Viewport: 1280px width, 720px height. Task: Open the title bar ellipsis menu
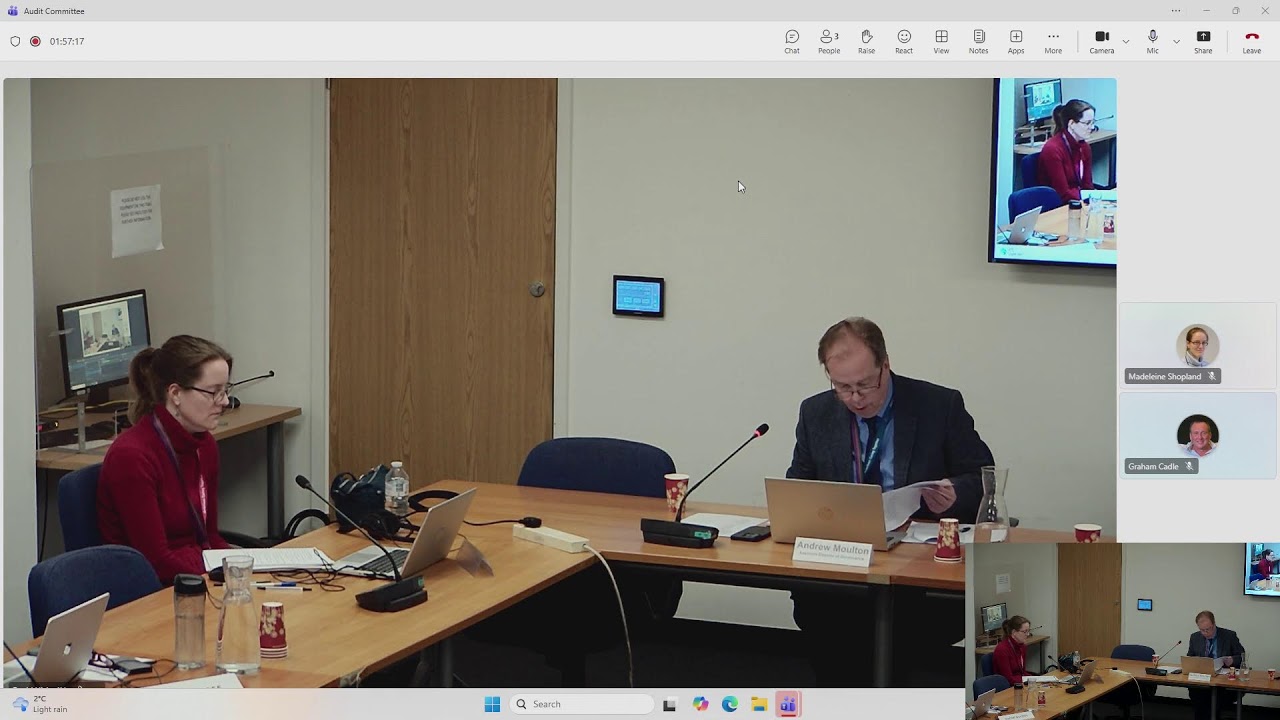point(1176,11)
